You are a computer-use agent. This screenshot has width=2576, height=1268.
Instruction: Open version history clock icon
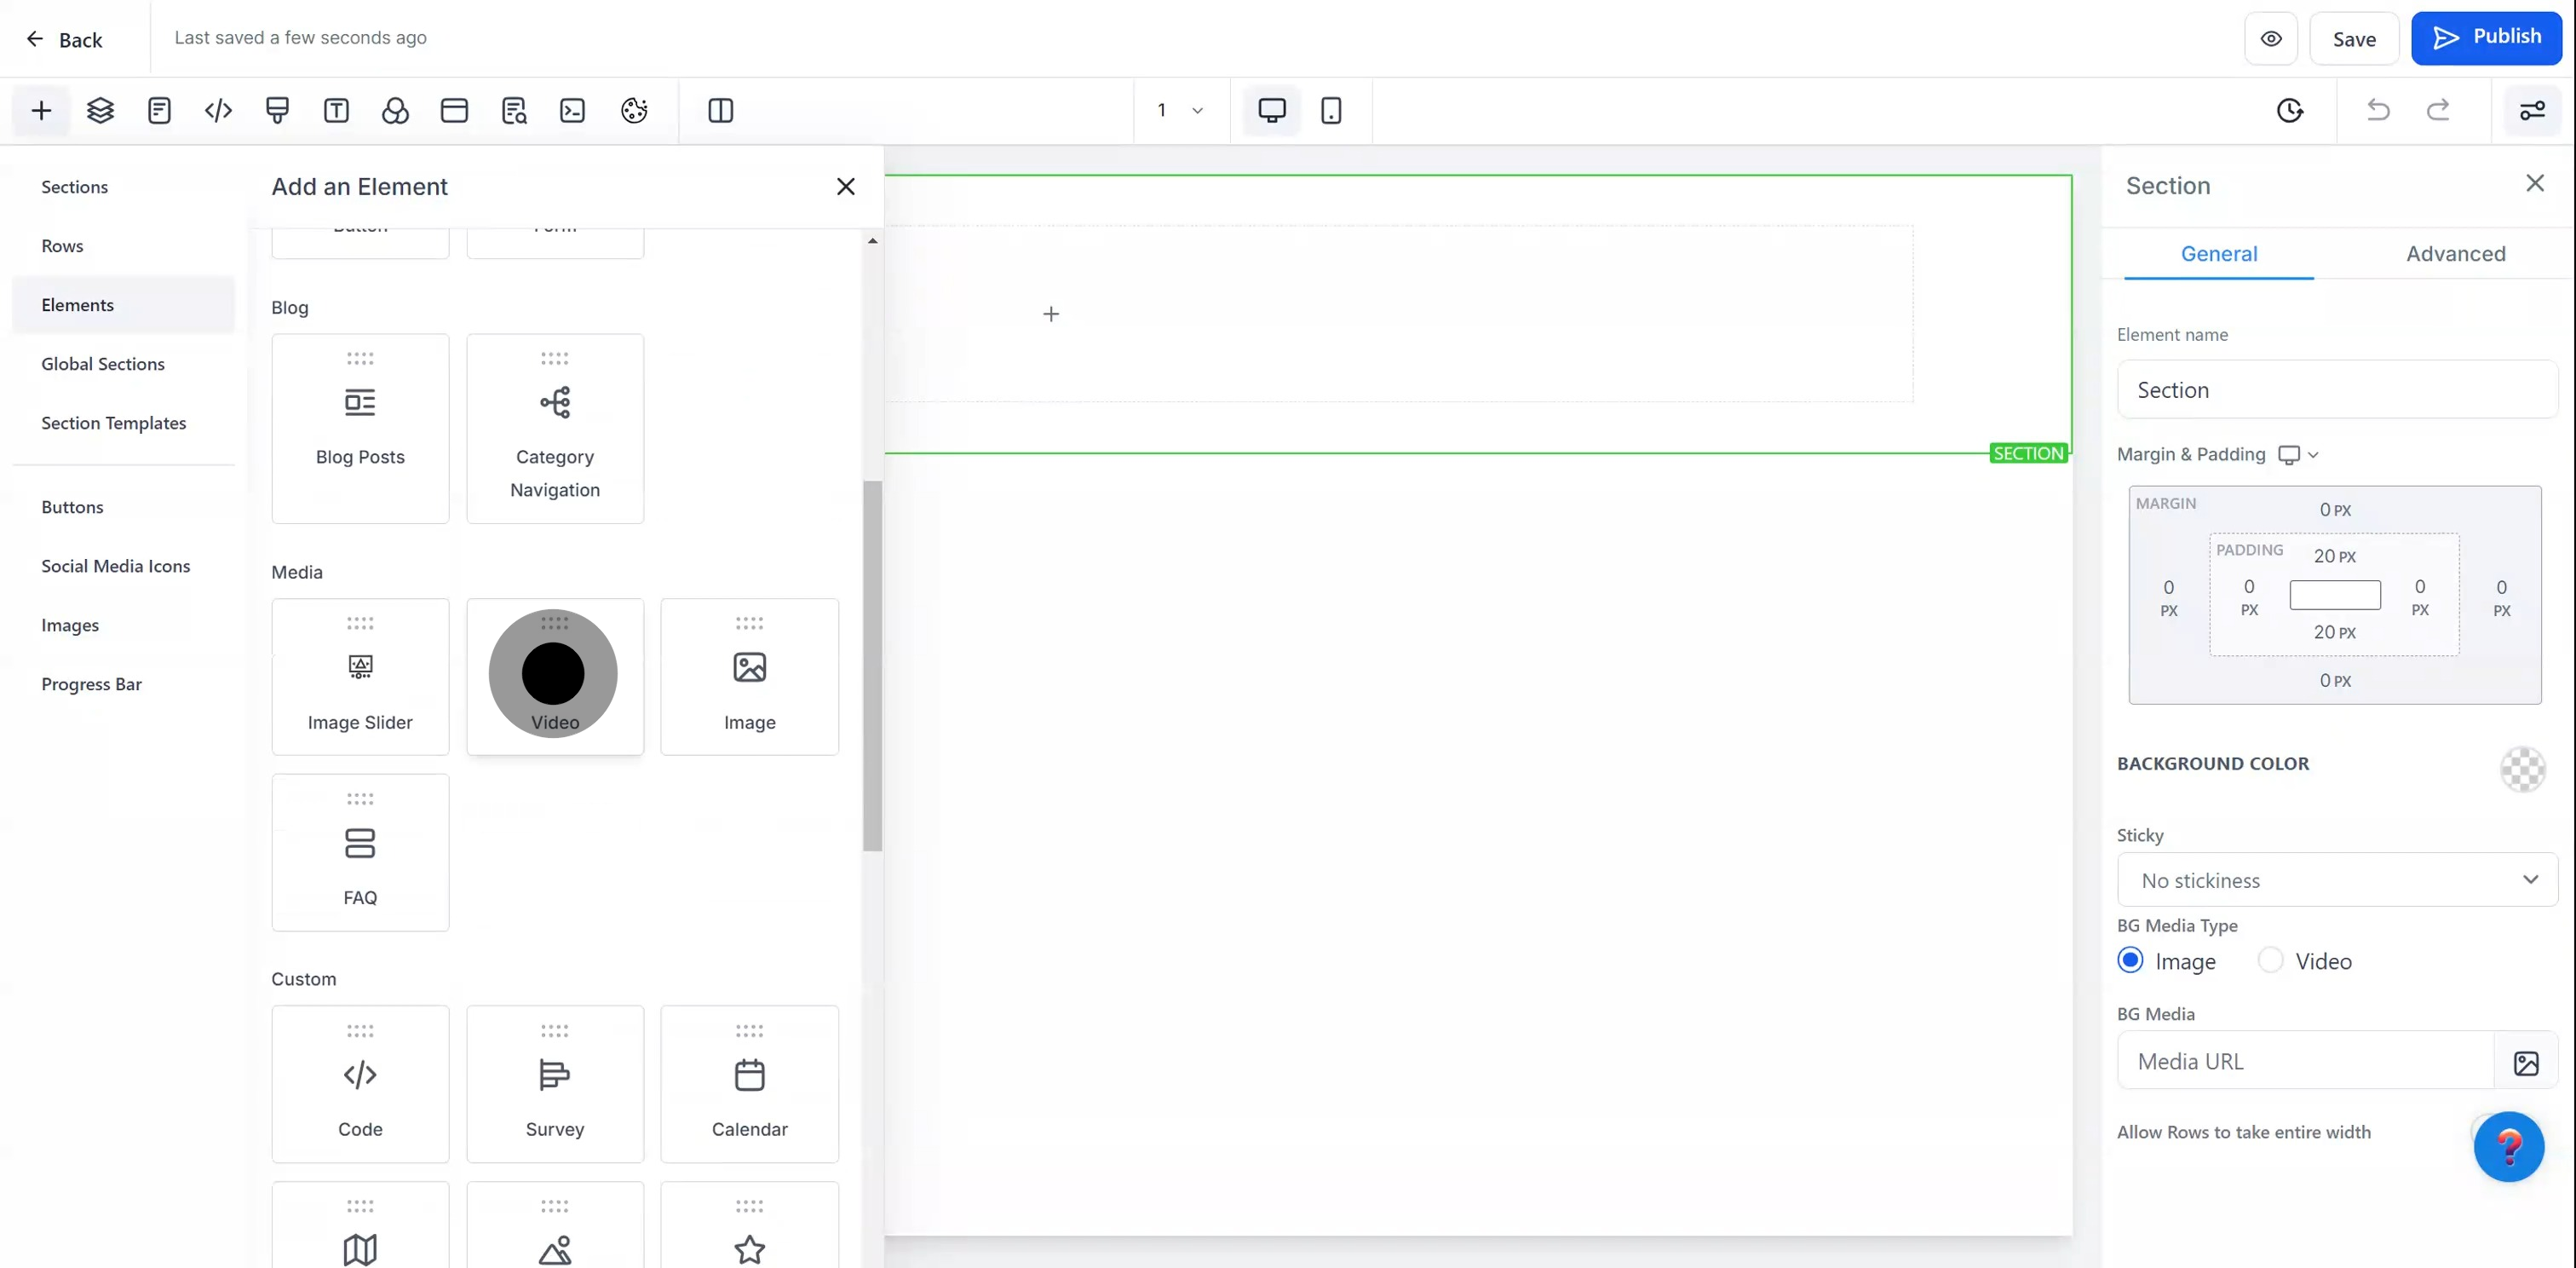pyautogui.click(x=2290, y=110)
